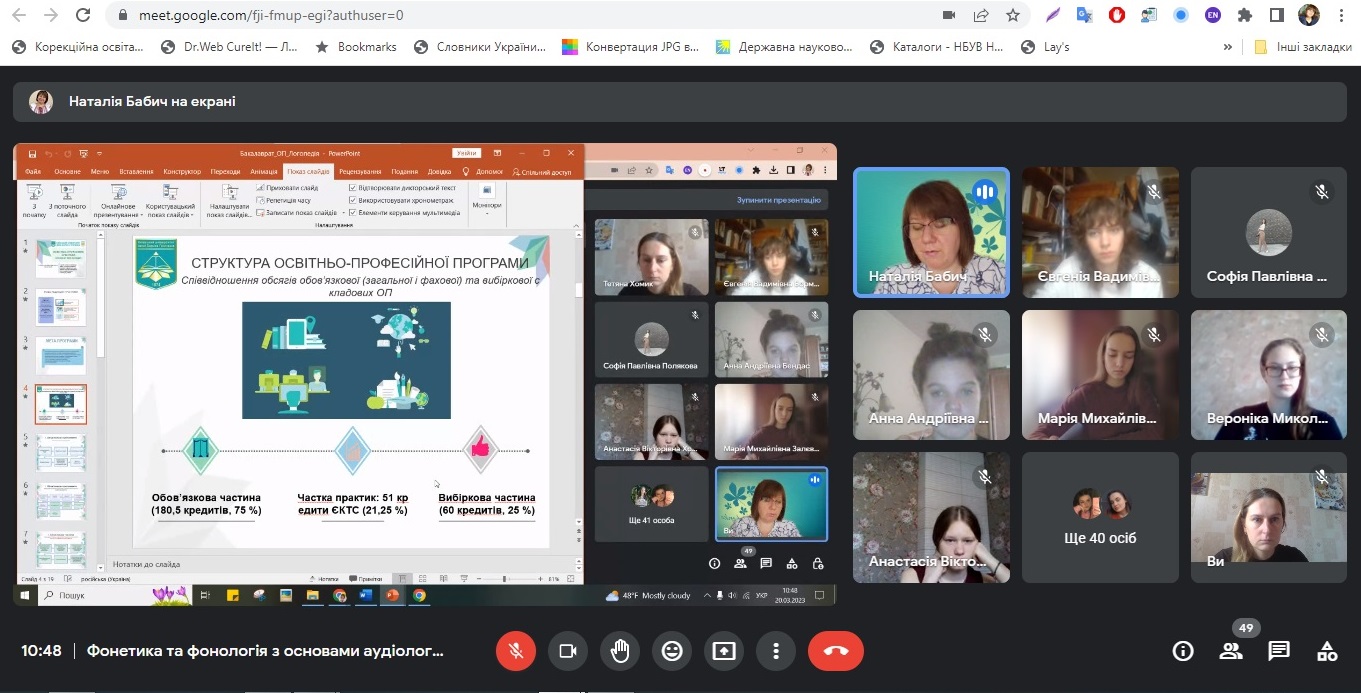Screen dimensions: 1361x693
Task: Open more options three-dot menu in Meet
Action: coord(776,651)
